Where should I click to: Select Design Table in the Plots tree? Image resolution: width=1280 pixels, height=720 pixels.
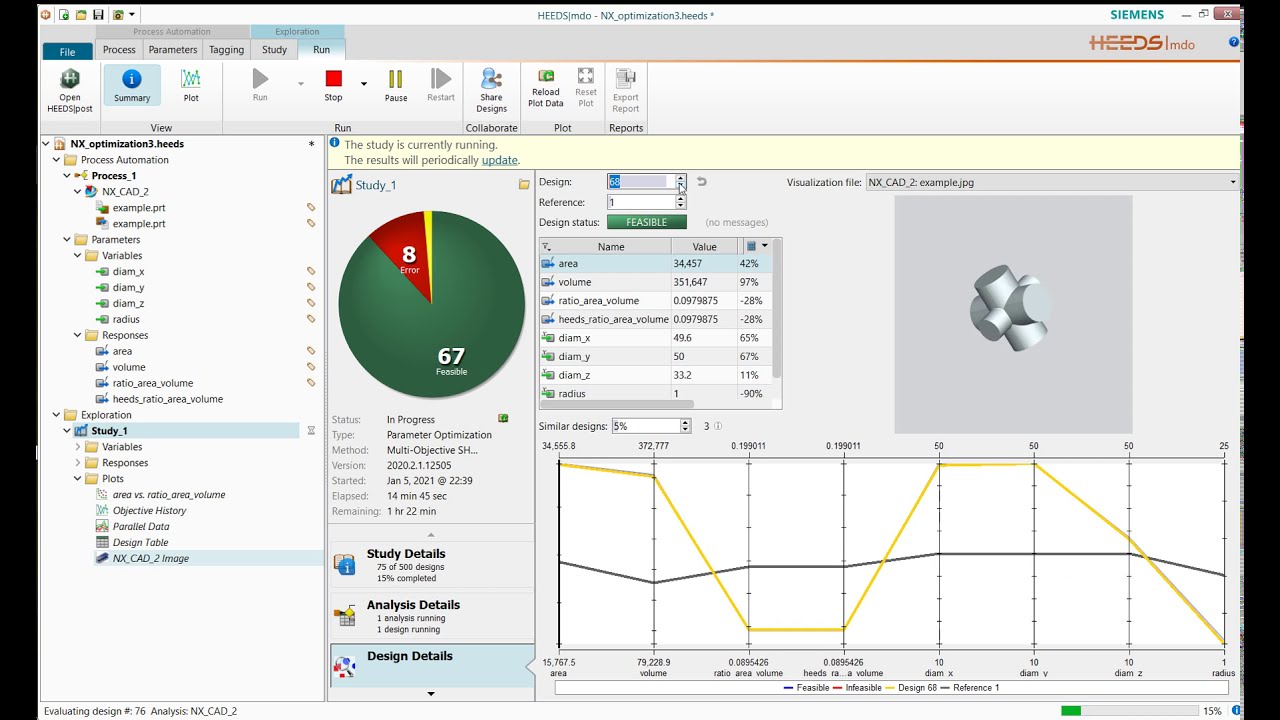140,542
